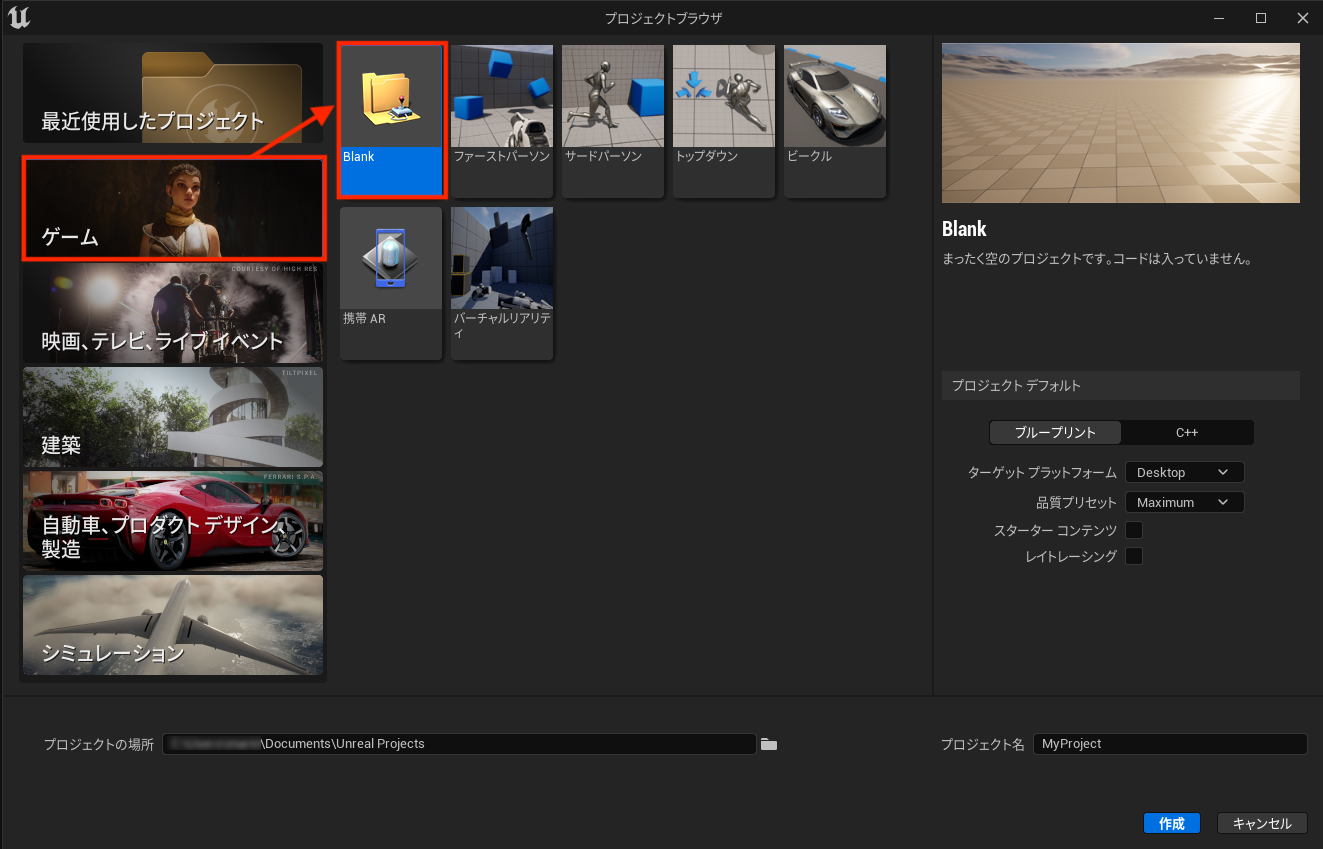This screenshot has height=849, width=1323.
Task: Click the キャンセル button
Action: pyautogui.click(x=1262, y=823)
